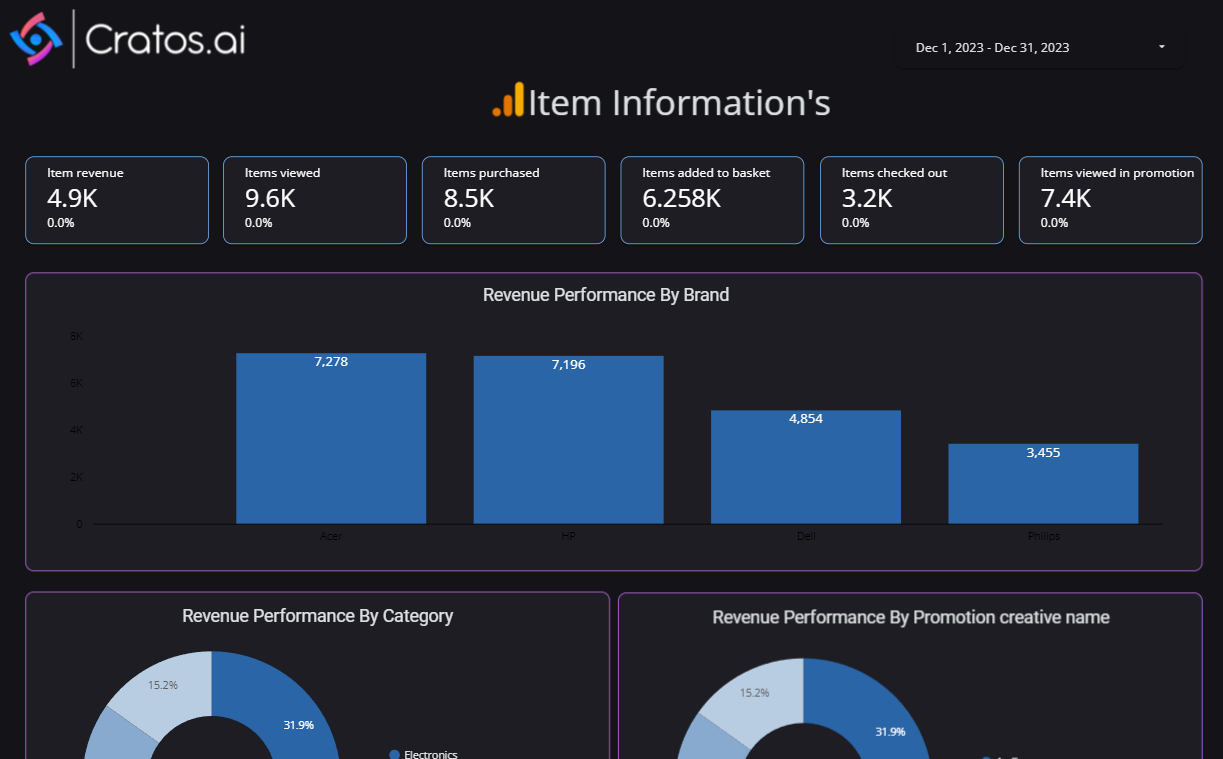Click the Electronics legend label
The image size is (1223, 759).
coord(430,754)
